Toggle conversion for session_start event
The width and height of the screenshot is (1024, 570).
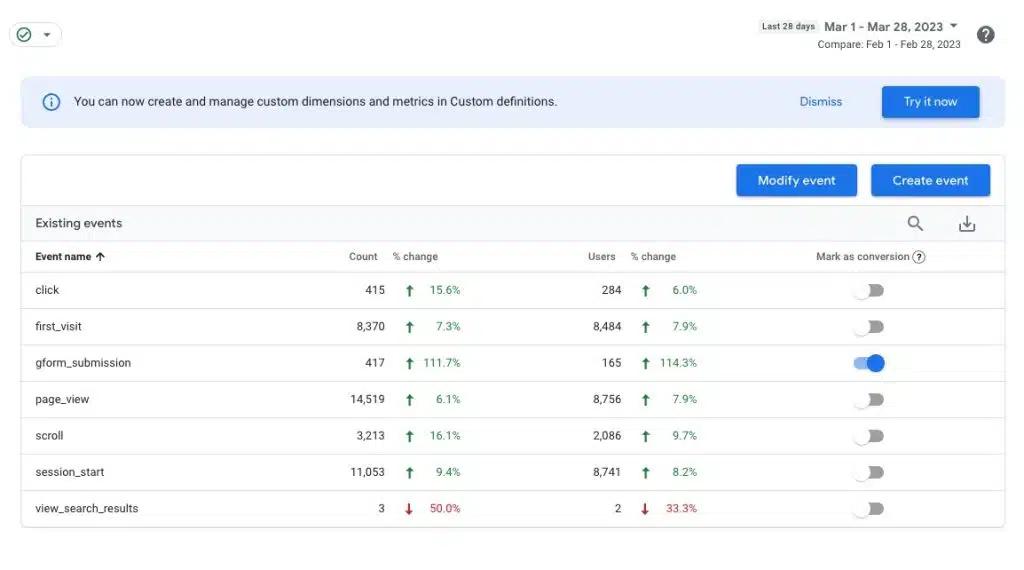(x=869, y=472)
